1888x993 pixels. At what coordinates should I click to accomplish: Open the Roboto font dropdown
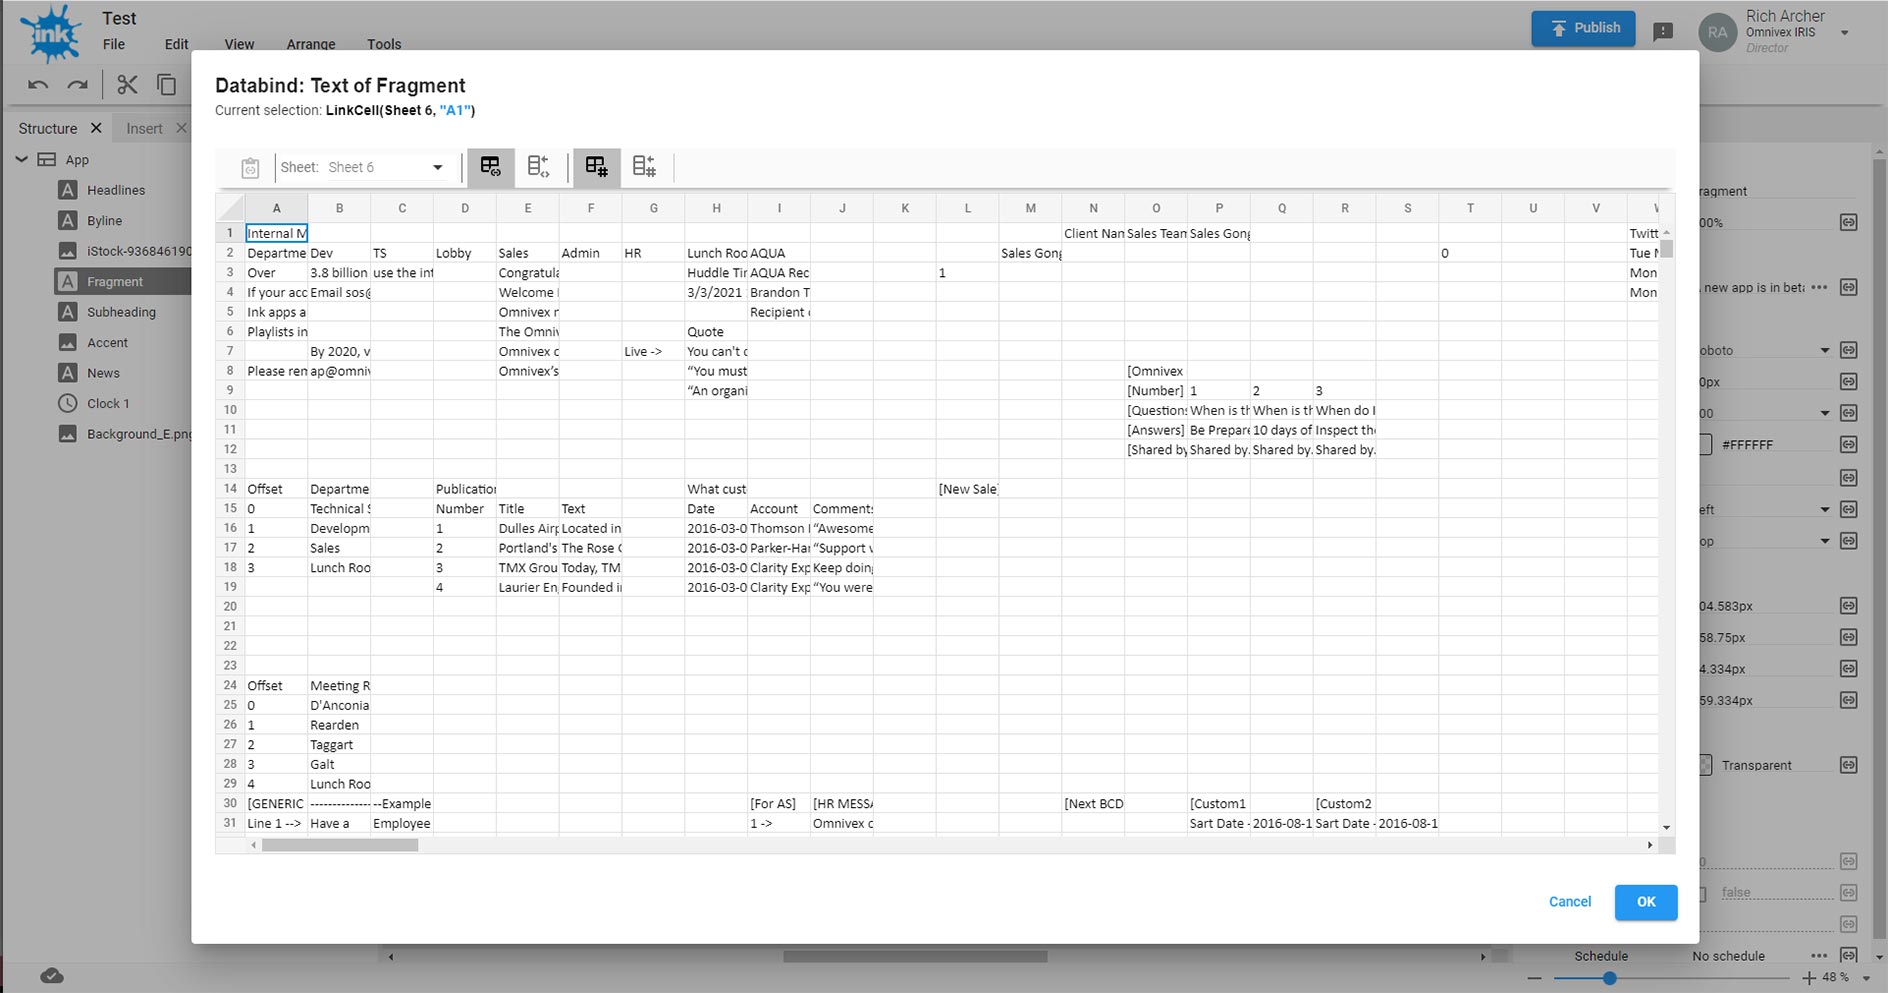tap(1824, 351)
